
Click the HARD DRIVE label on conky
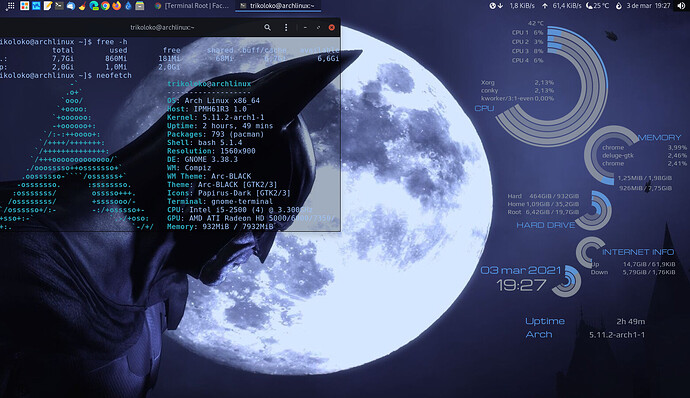546,225
